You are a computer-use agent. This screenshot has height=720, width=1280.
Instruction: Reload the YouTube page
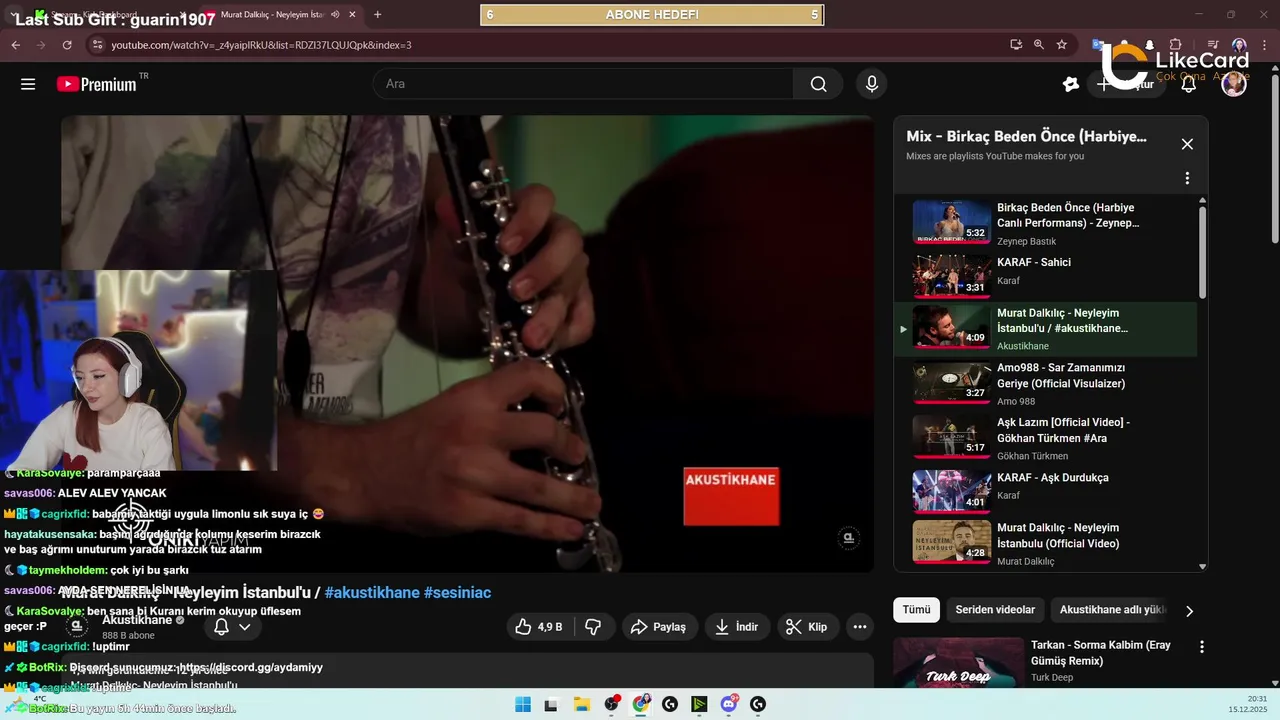[x=67, y=45]
